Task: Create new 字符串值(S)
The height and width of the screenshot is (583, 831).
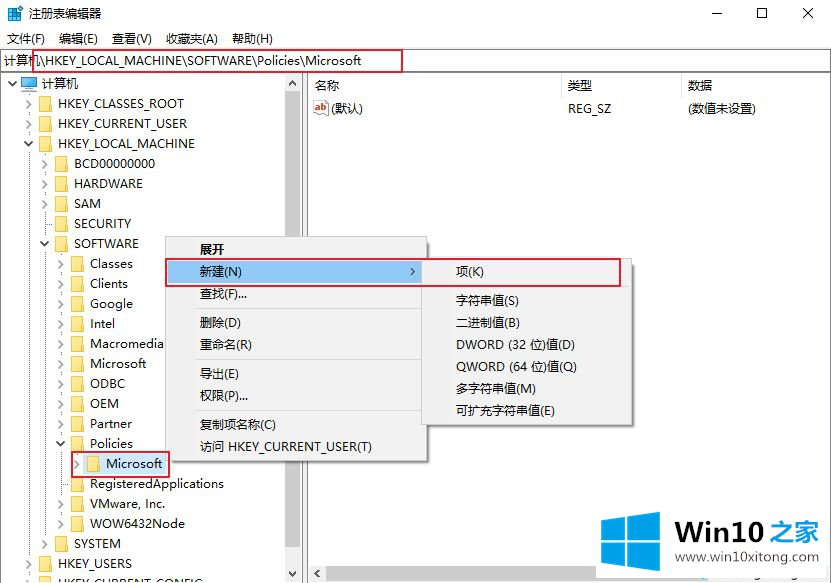Action: pyautogui.click(x=526, y=301)
